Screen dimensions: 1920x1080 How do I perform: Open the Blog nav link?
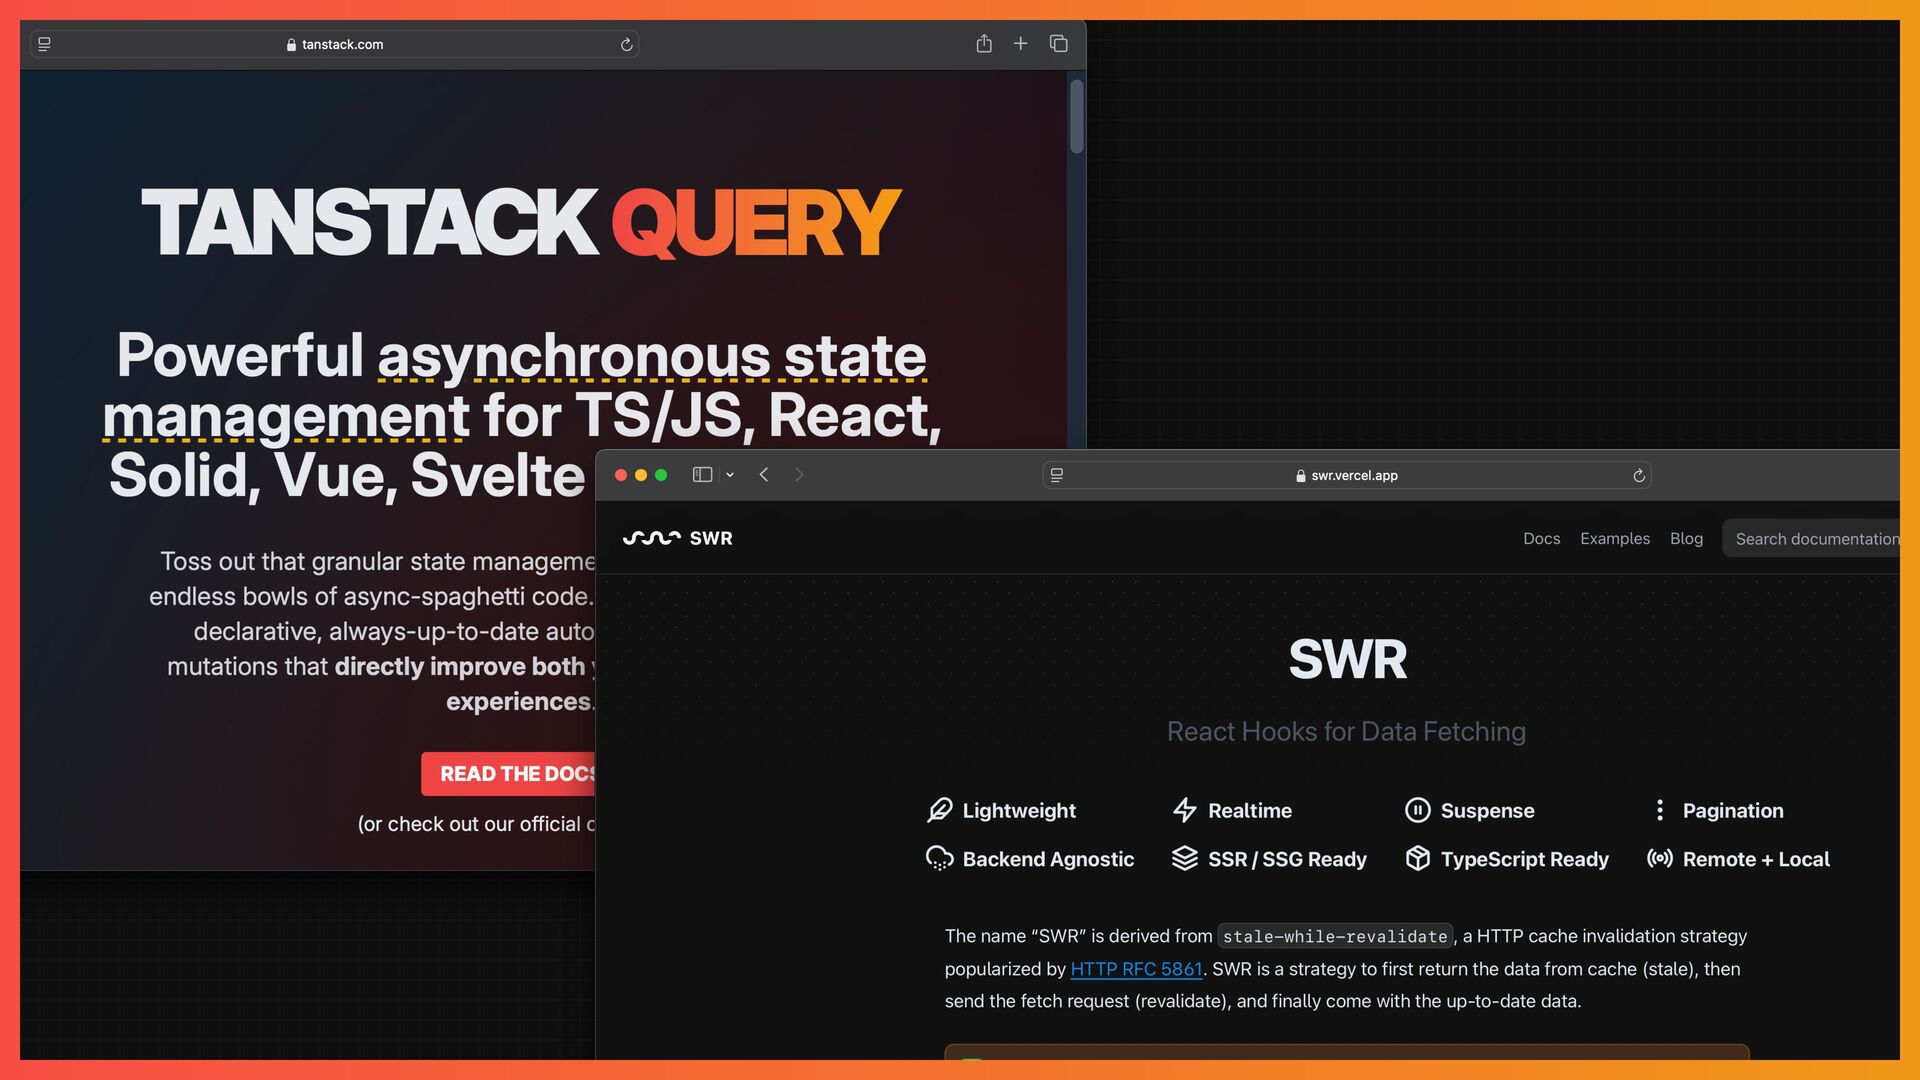[1686, 539]
